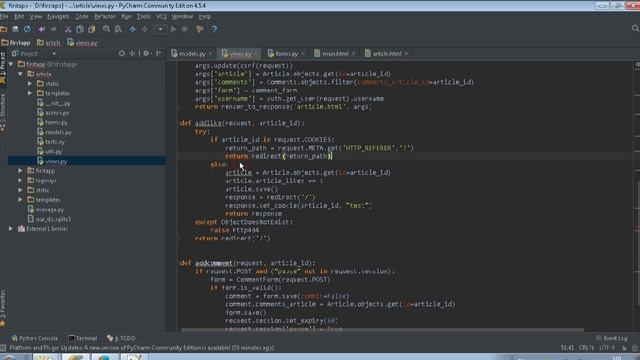640x360 pixels.
Task: Open help with the question mark icon
Action: point(214,29)
